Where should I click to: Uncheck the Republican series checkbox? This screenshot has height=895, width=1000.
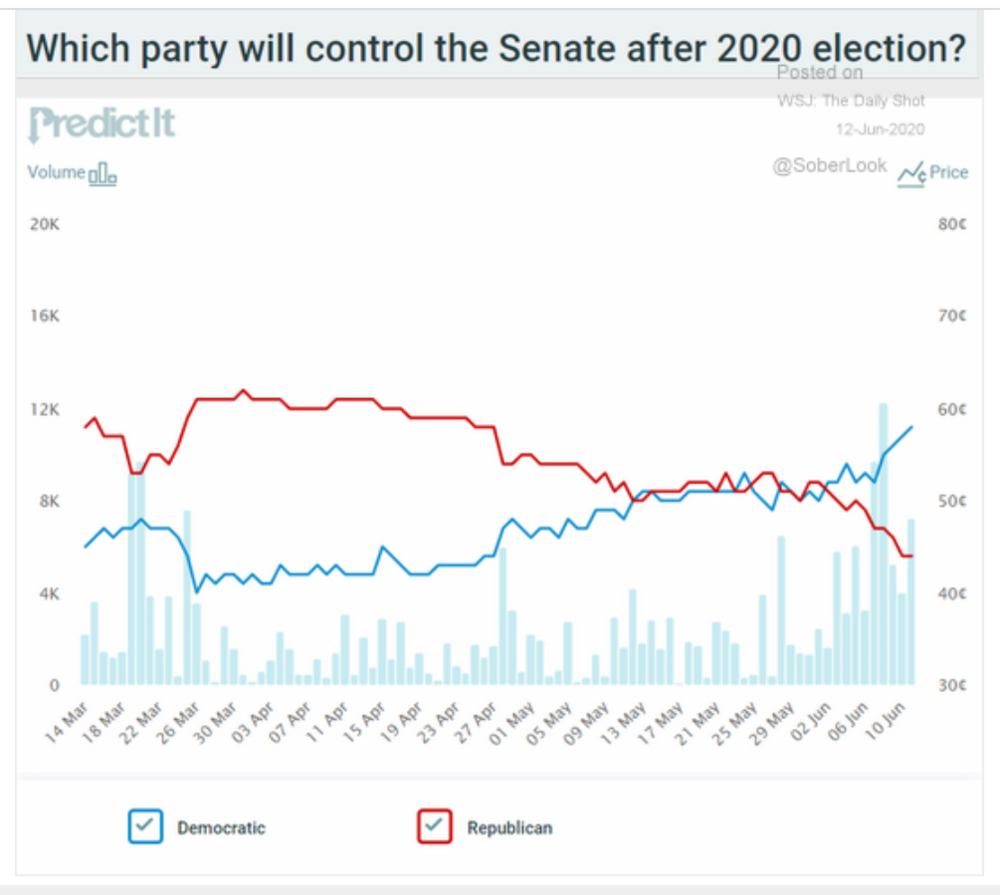(x=435, y=826)
